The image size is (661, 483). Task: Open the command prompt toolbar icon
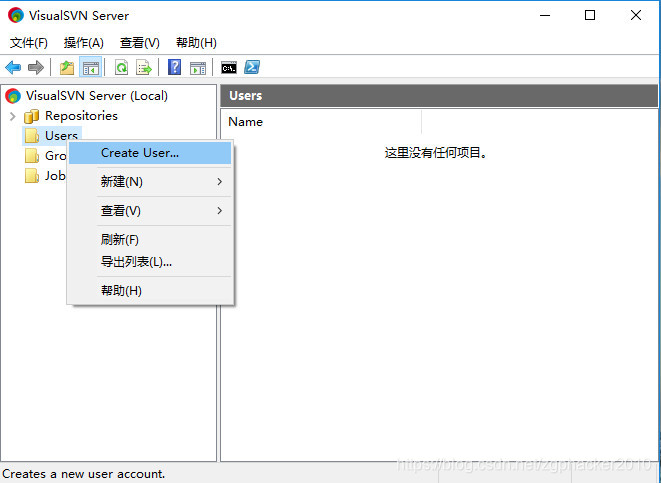(229, 67)
